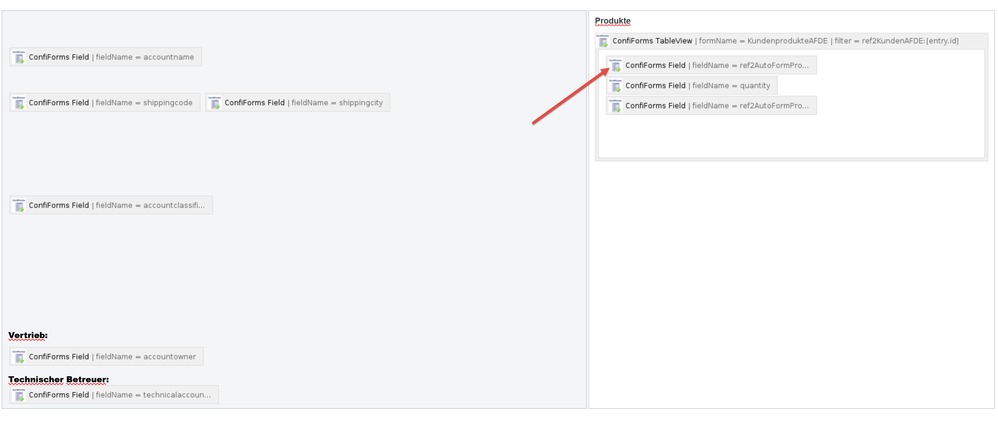998x425 pixels.
Task: Click the ConfiForms TableView macro icon
Action: 603,41
